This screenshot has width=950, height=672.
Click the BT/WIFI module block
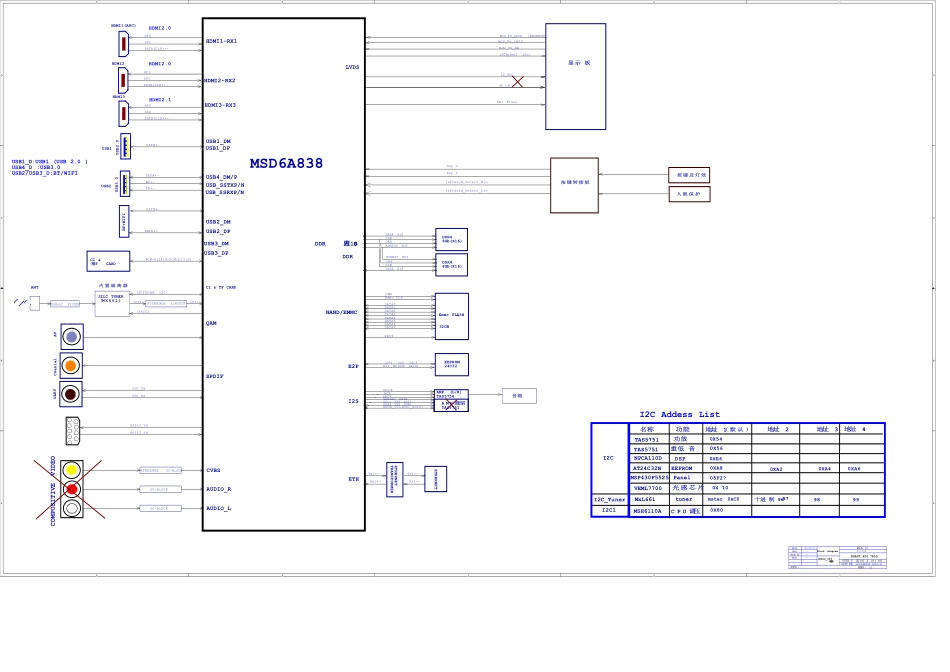pyautogui.click(x=124, y=221)
